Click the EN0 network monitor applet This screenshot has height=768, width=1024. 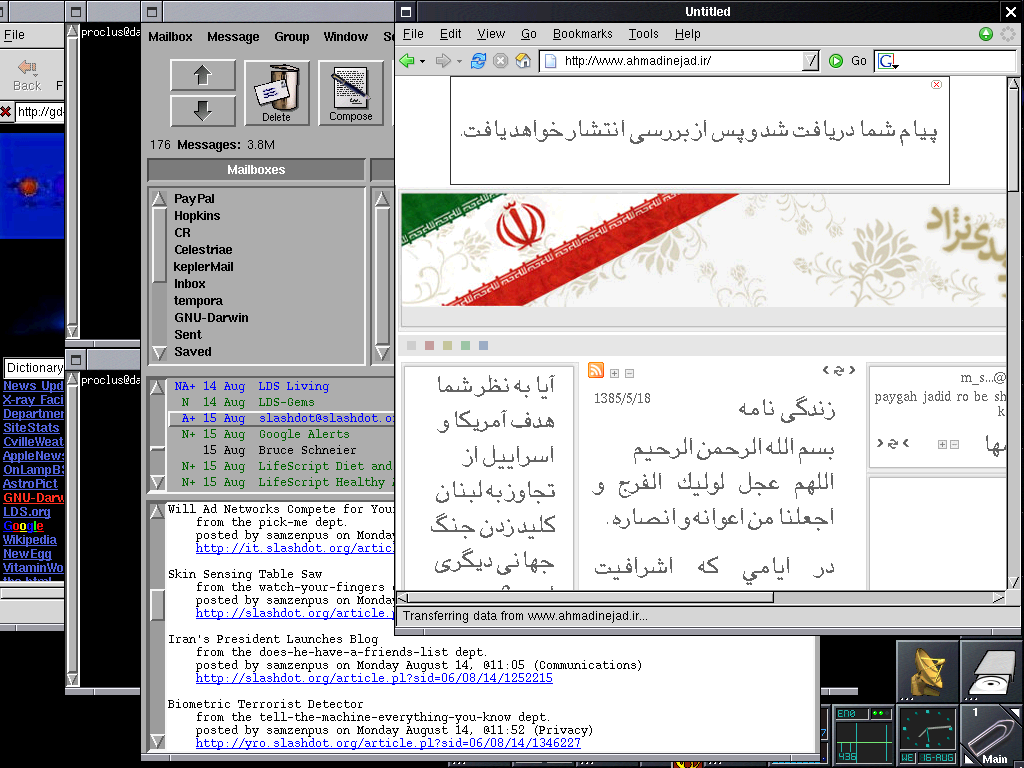[863, 735]
